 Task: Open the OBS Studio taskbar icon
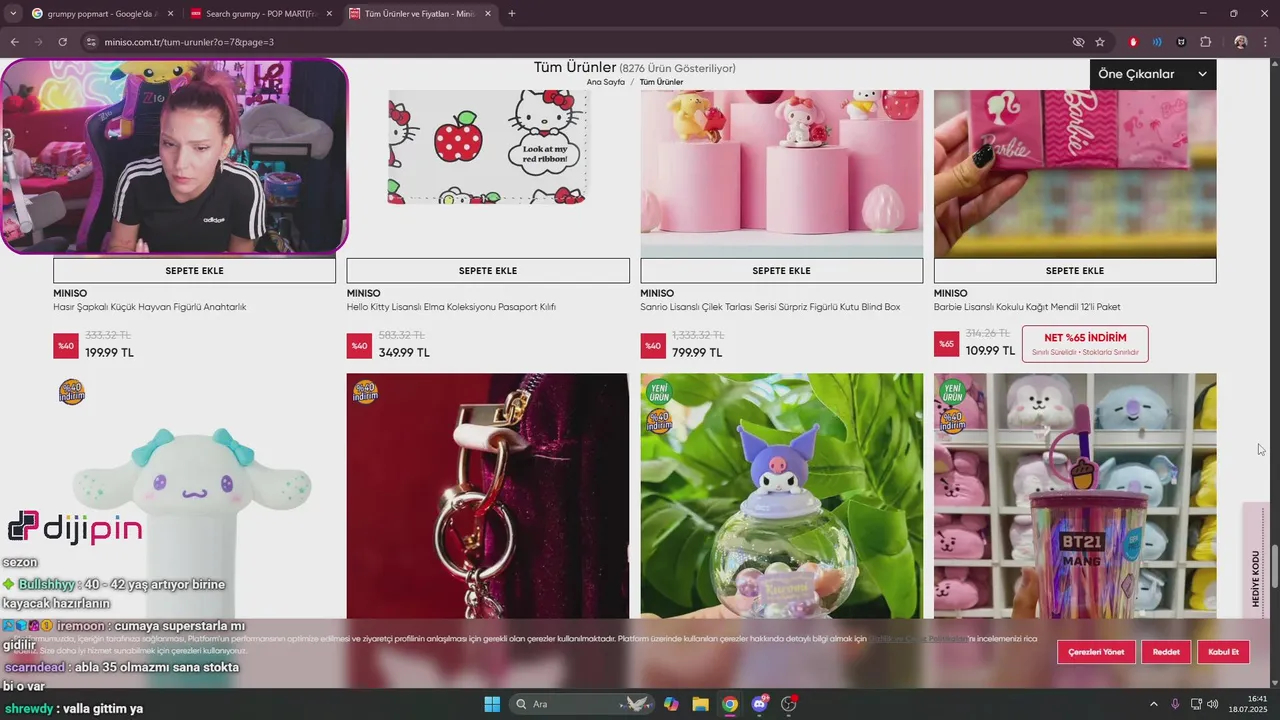pyautogui.click(x=789, y=704)
